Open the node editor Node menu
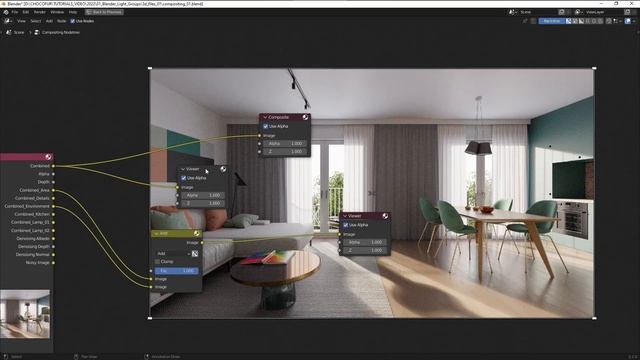 click(62, 21)
